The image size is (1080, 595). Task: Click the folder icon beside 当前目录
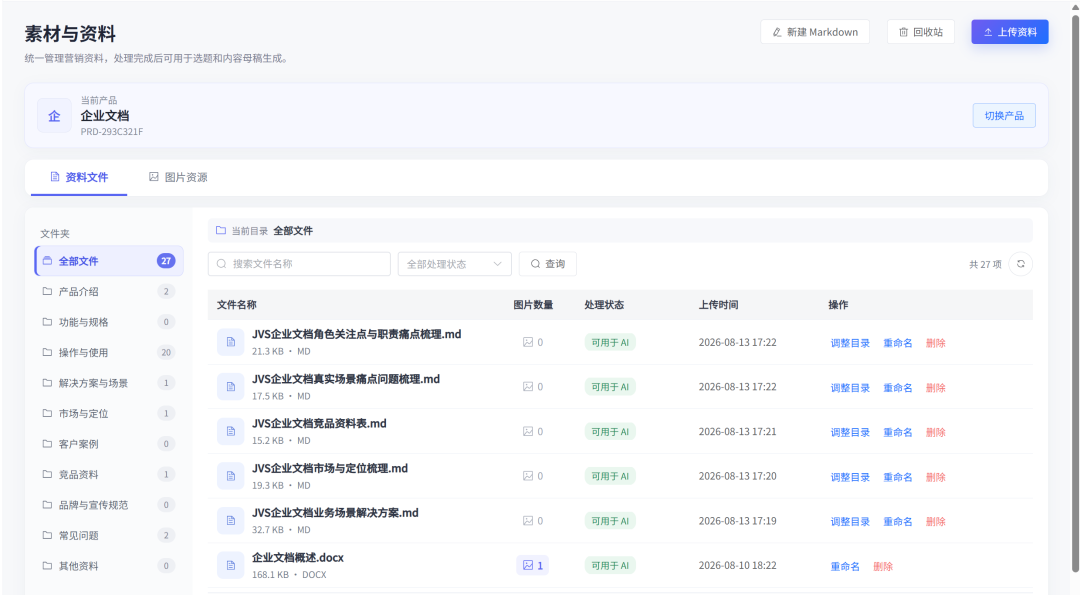(220, 230)
